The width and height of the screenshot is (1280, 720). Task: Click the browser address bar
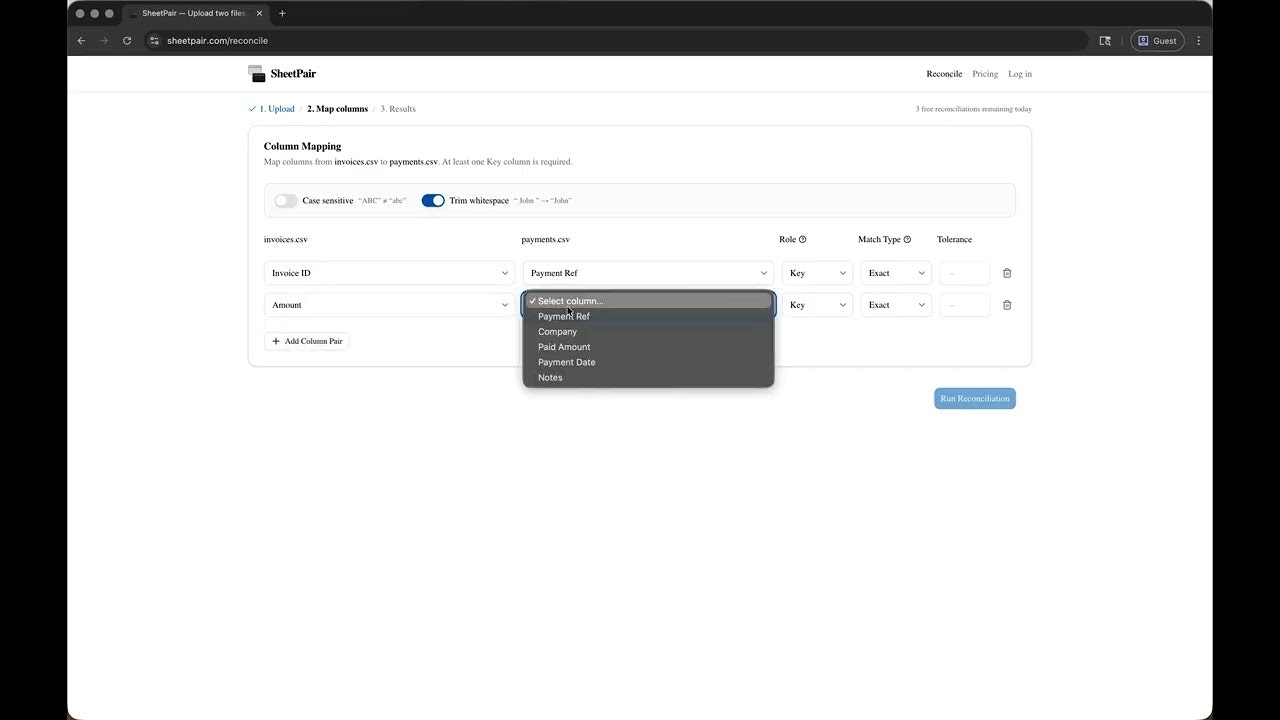[x=615, y=41]
